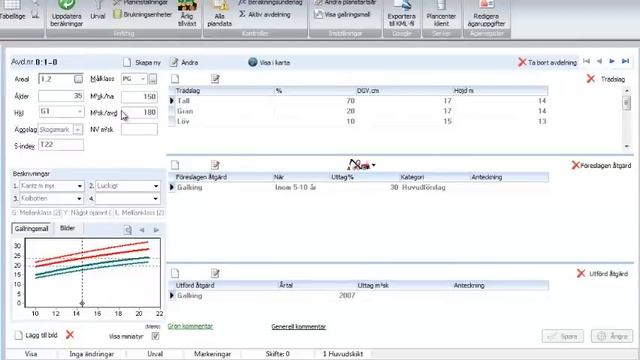Click new-row icon above Trädslag table
This screenshot has width=640, height=360.
(x=175, y=79)
